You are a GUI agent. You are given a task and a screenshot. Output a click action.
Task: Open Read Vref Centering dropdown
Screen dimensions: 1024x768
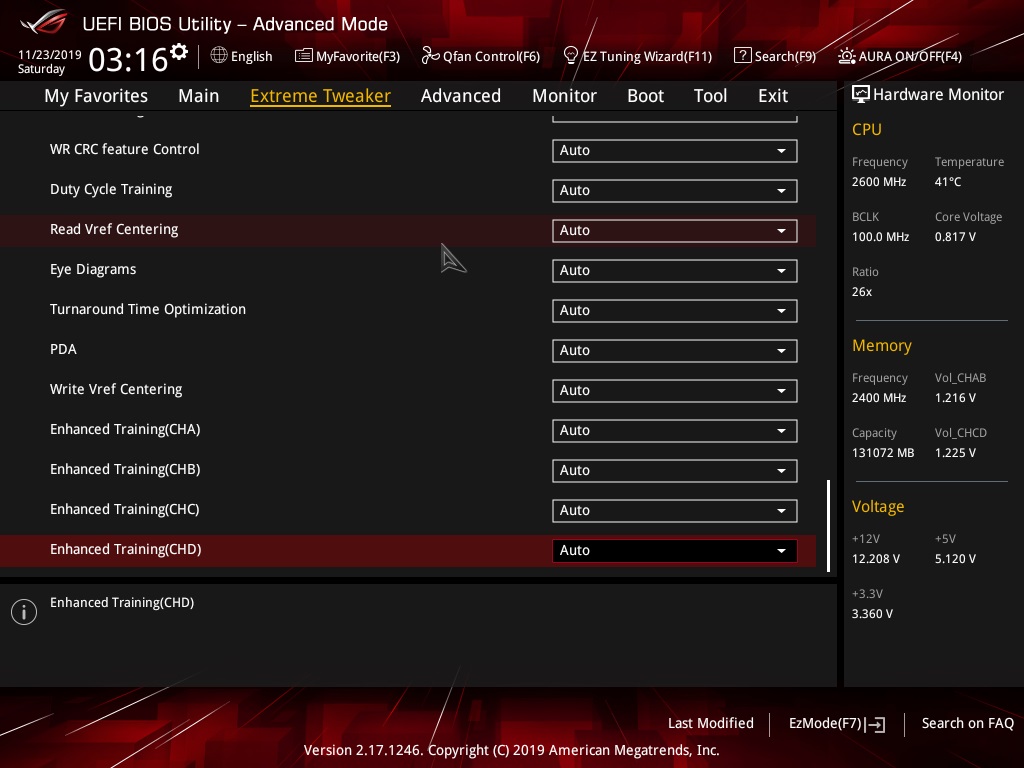click(675, 231)
